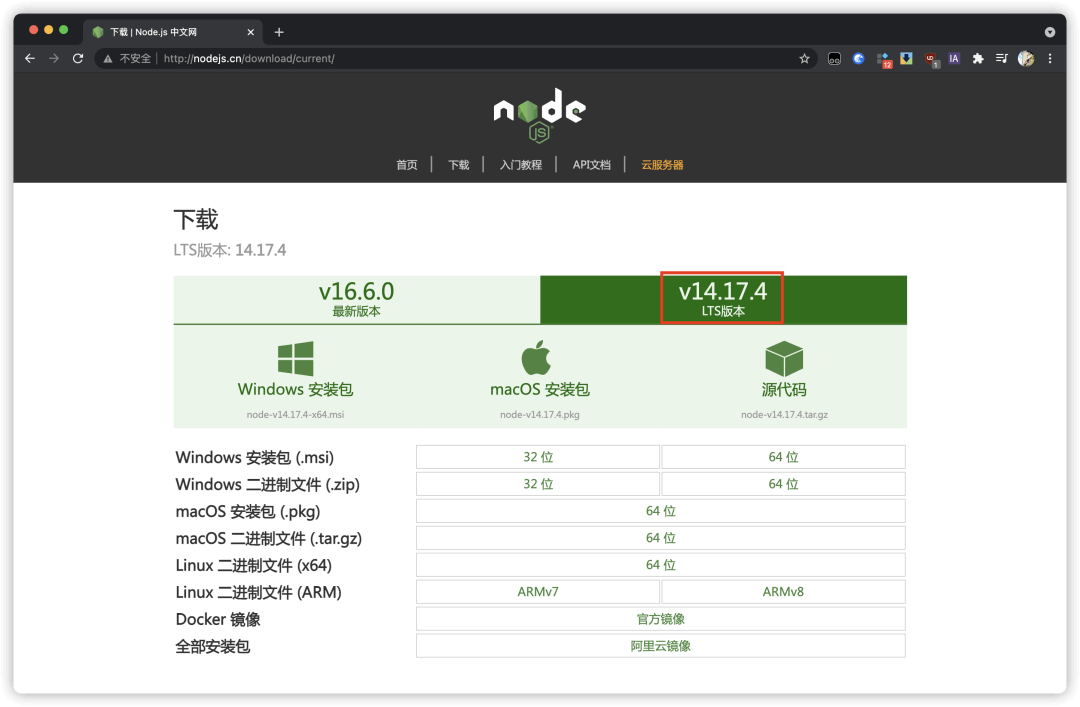Screen dimensions: 1080x707
Task: Click the browser forward arrow
Action: click(54, 59)
